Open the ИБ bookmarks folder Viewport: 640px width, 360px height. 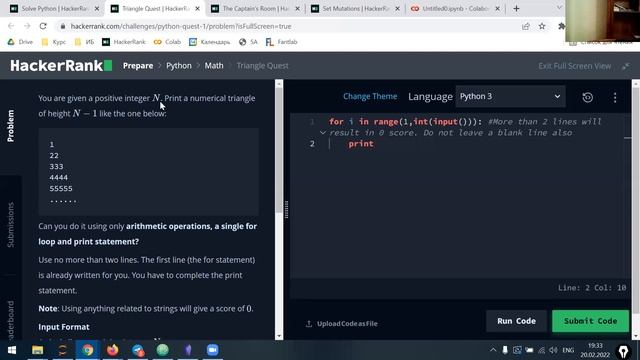84,42
